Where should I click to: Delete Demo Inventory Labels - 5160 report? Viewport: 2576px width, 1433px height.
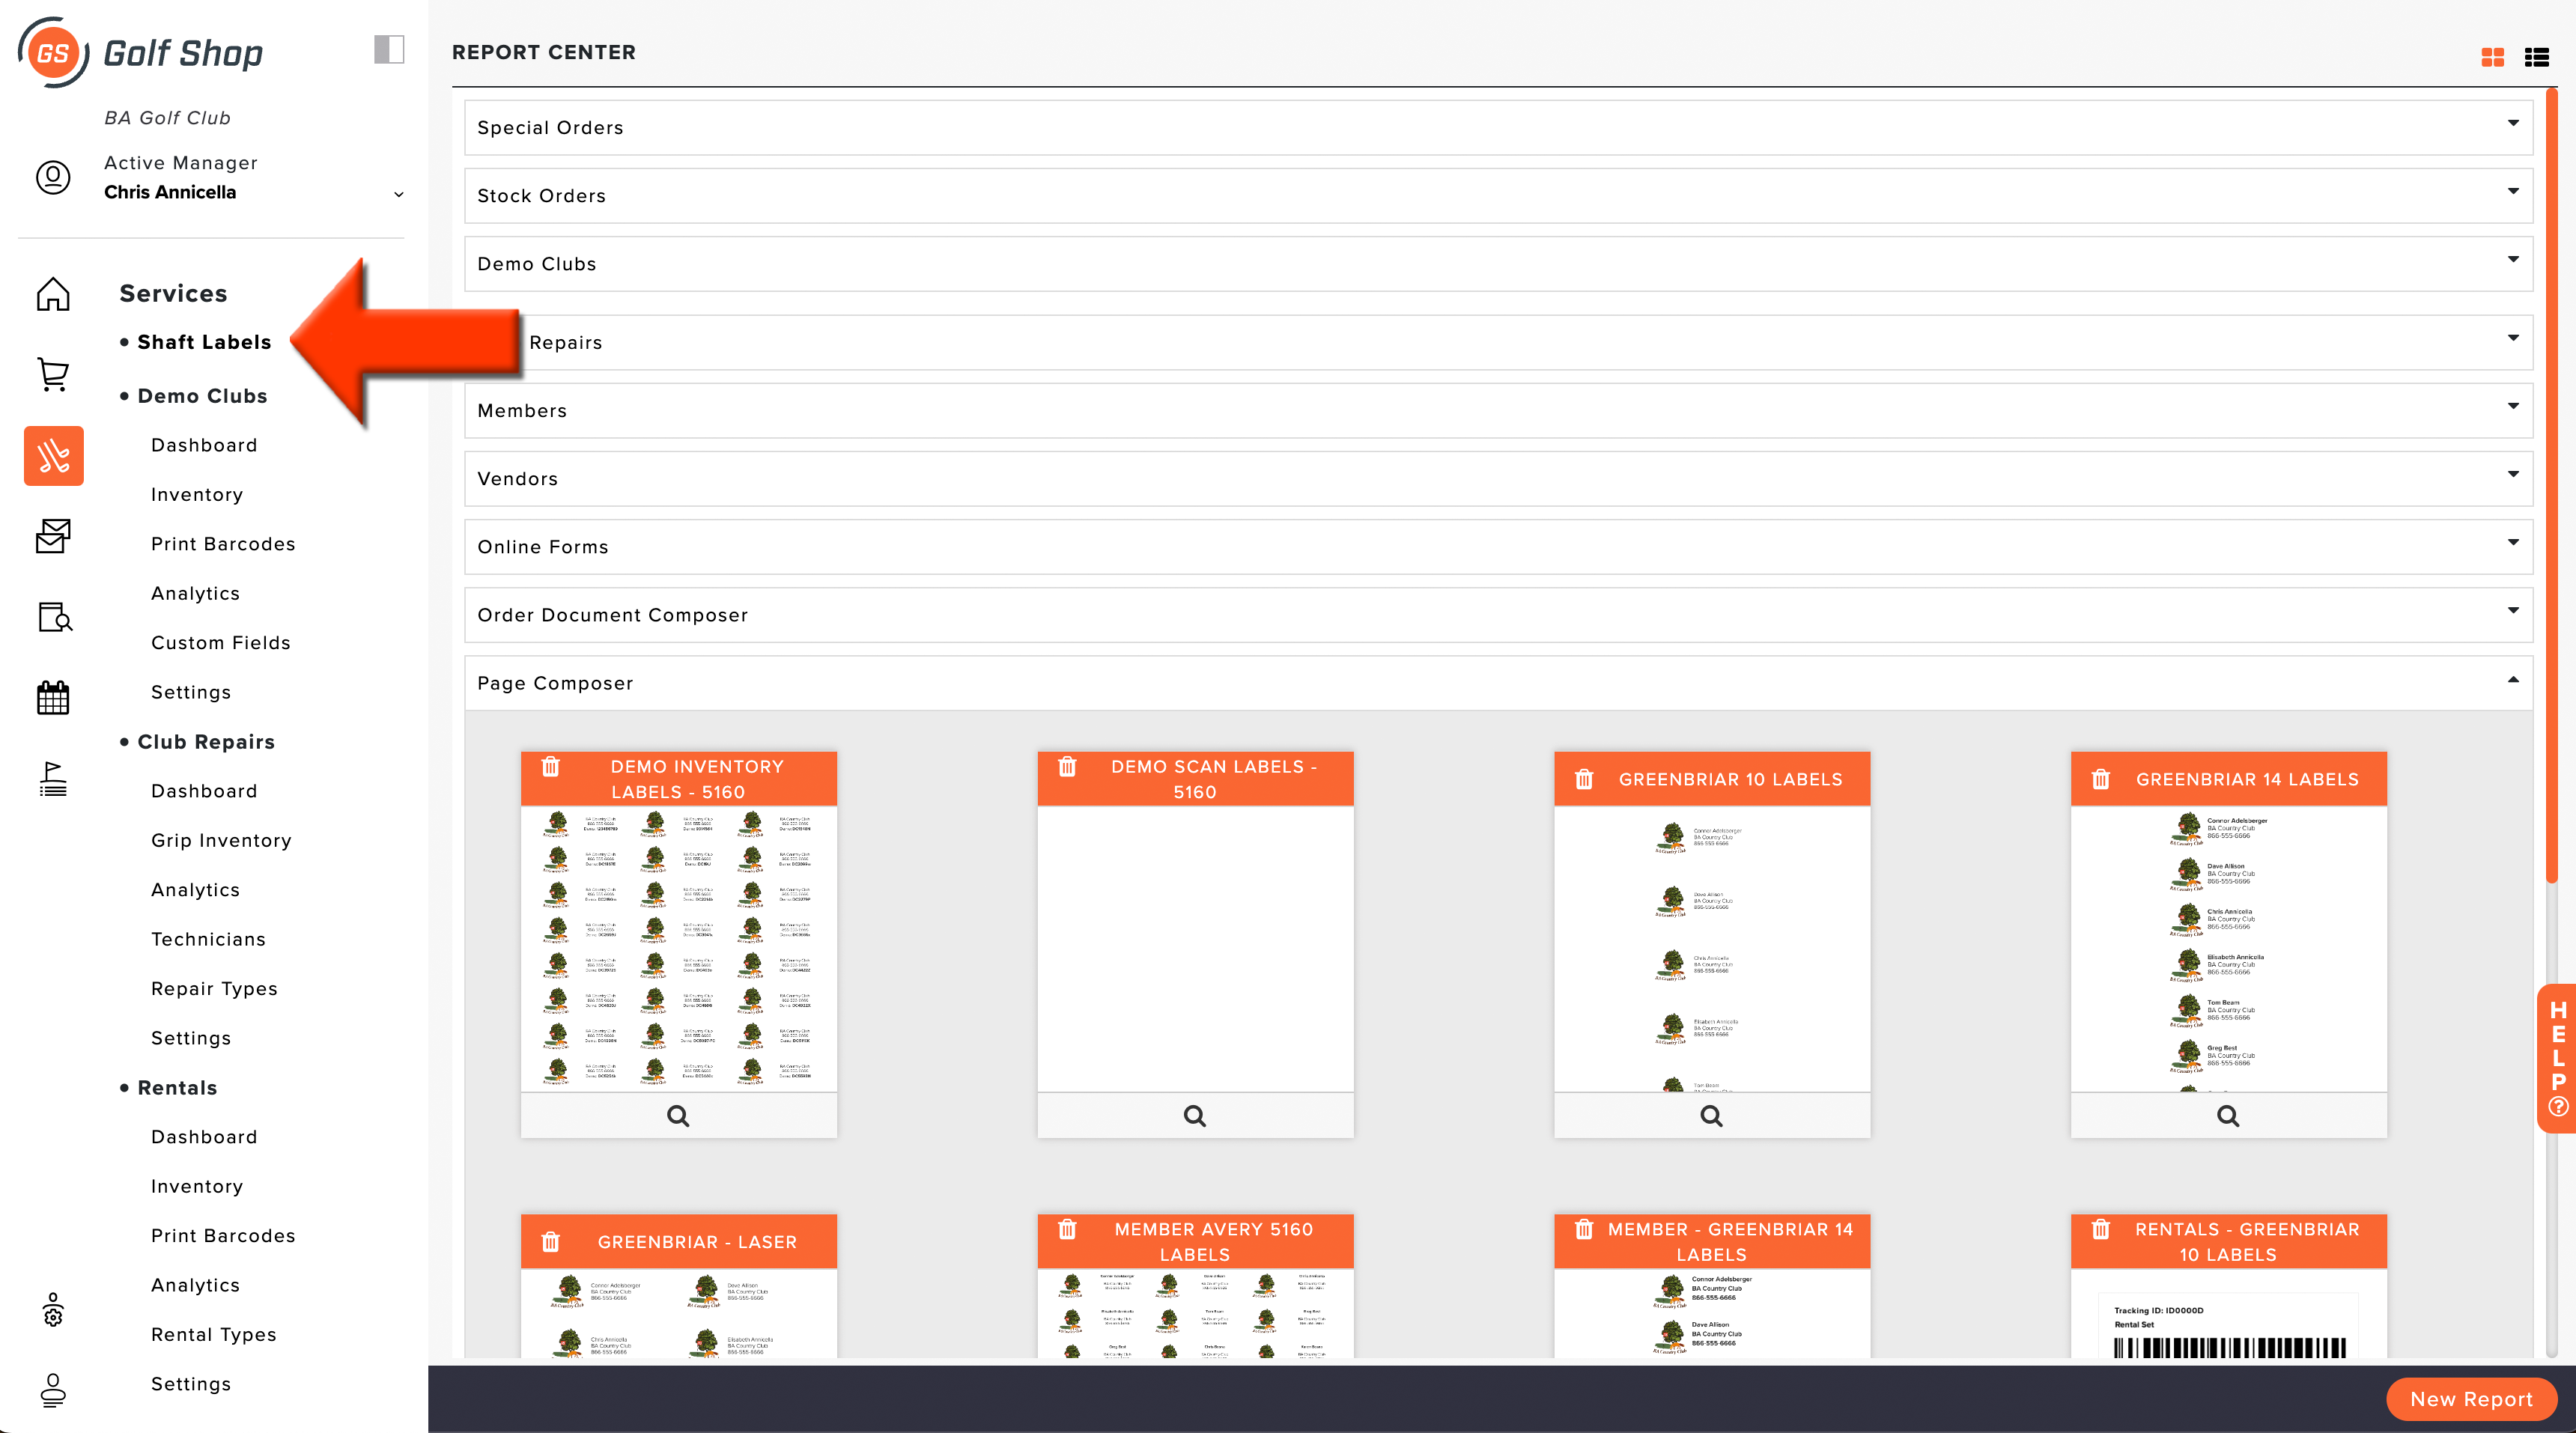(551, 767)
